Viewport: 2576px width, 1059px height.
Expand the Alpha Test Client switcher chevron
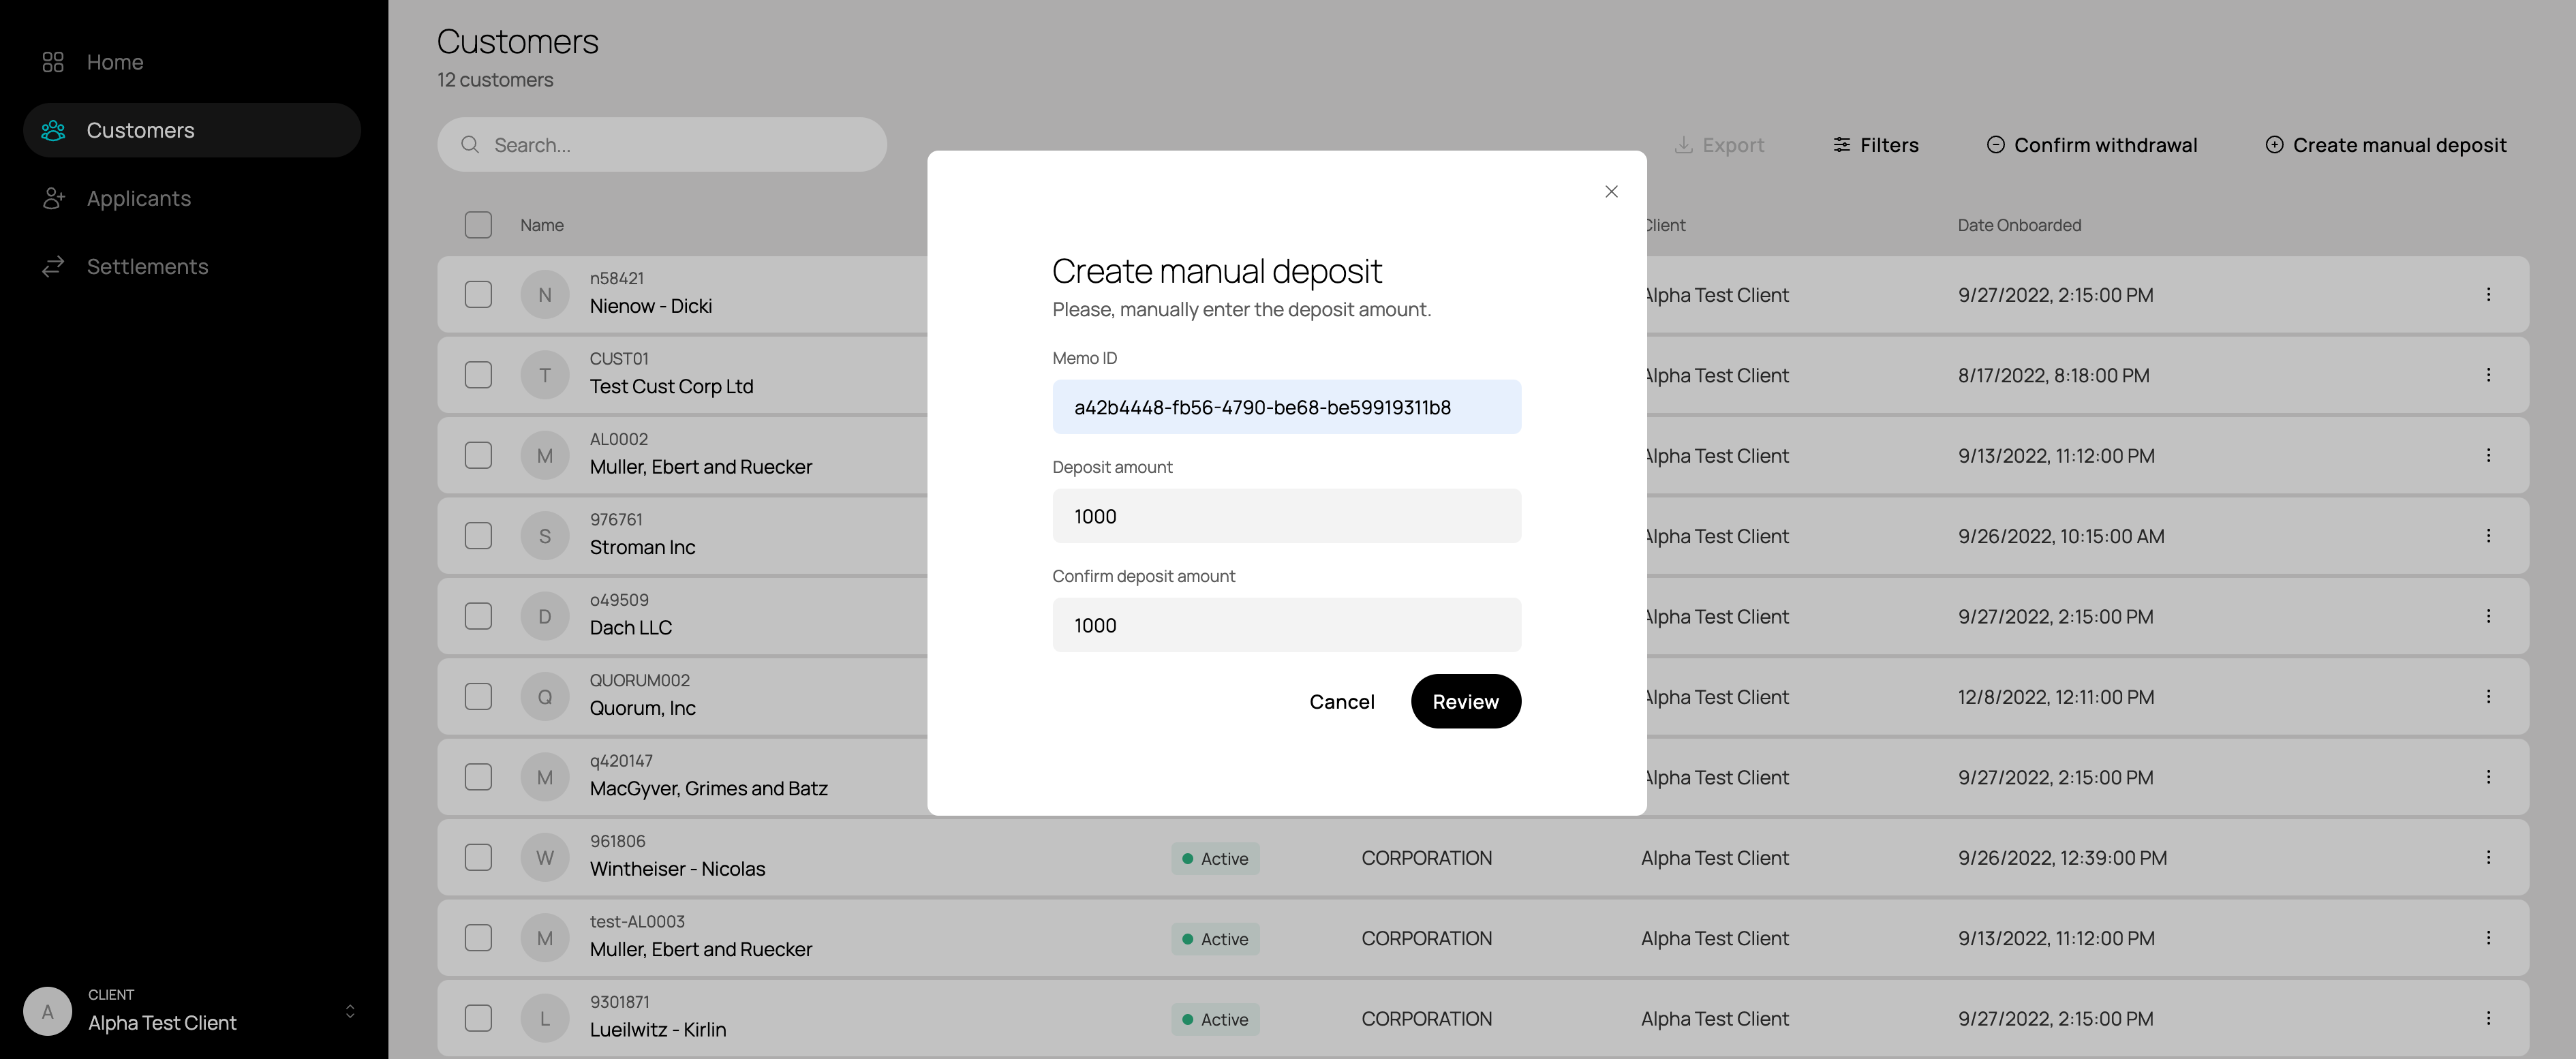(350, 1011)
